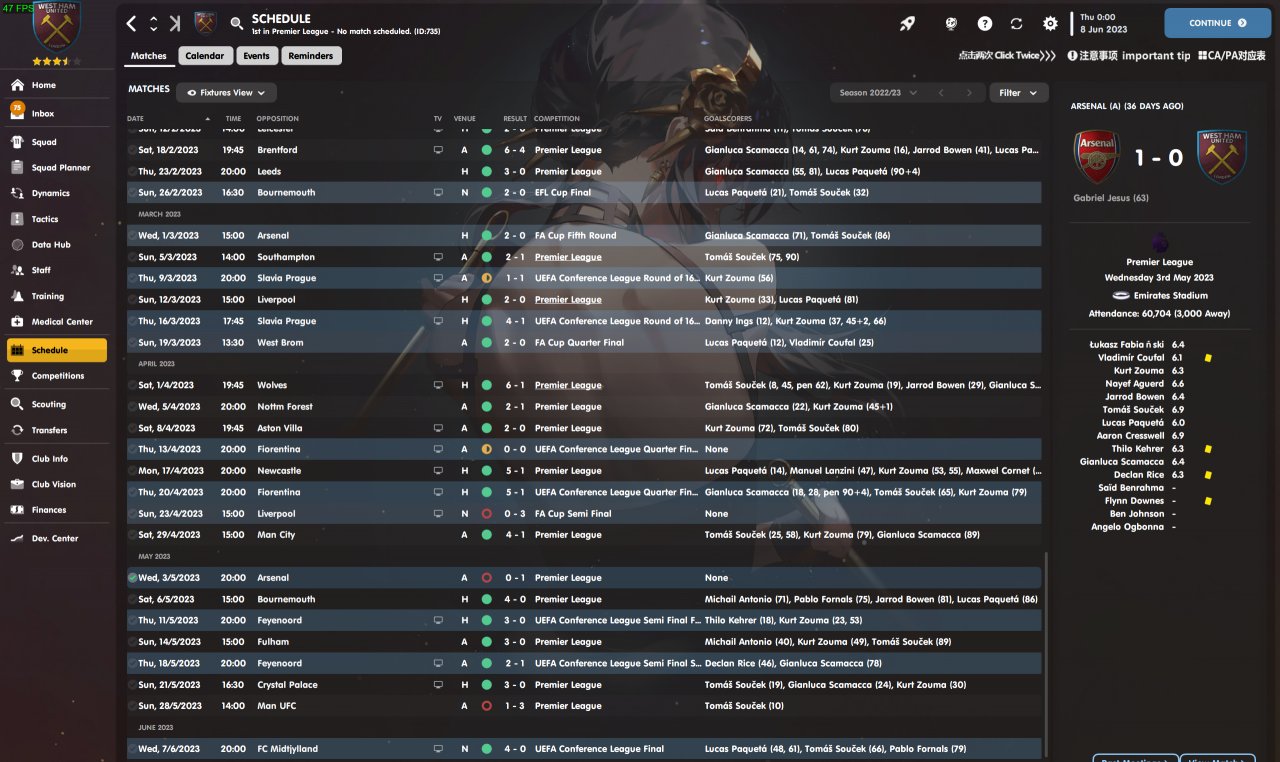Click the Club Vision icon in sidebar
Image resolution: width=1280 pixels, height=762 pixels.
17,484
